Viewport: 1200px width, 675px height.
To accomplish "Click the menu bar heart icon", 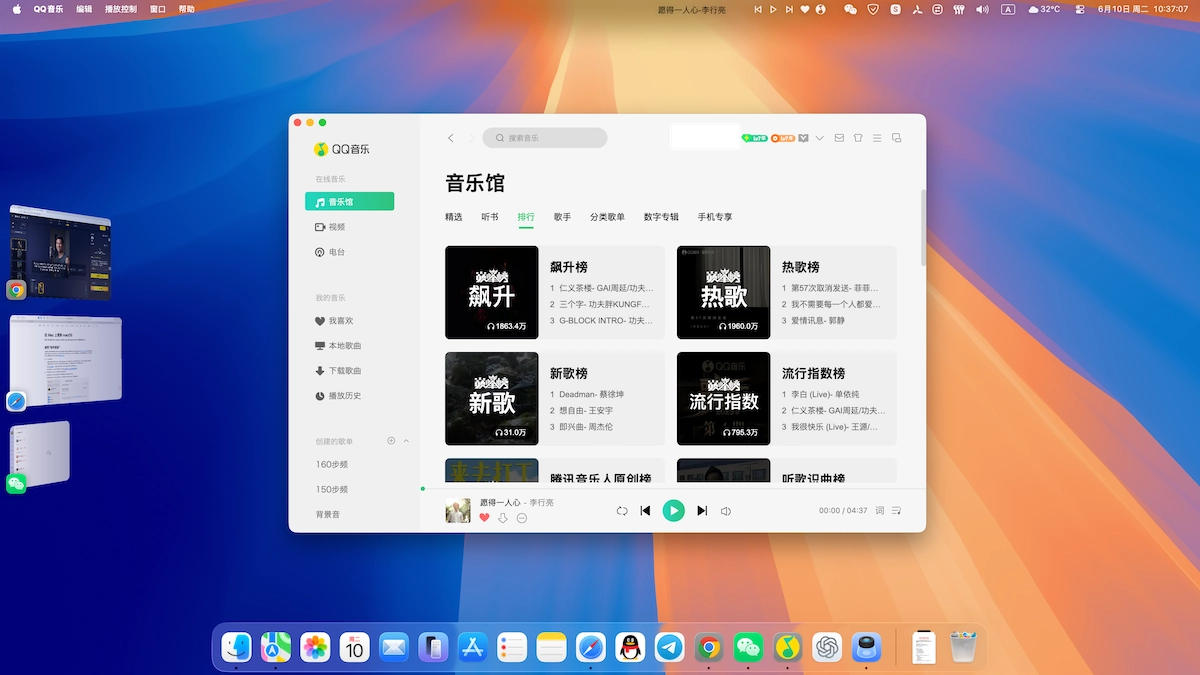I will click(x=804, y=9).
